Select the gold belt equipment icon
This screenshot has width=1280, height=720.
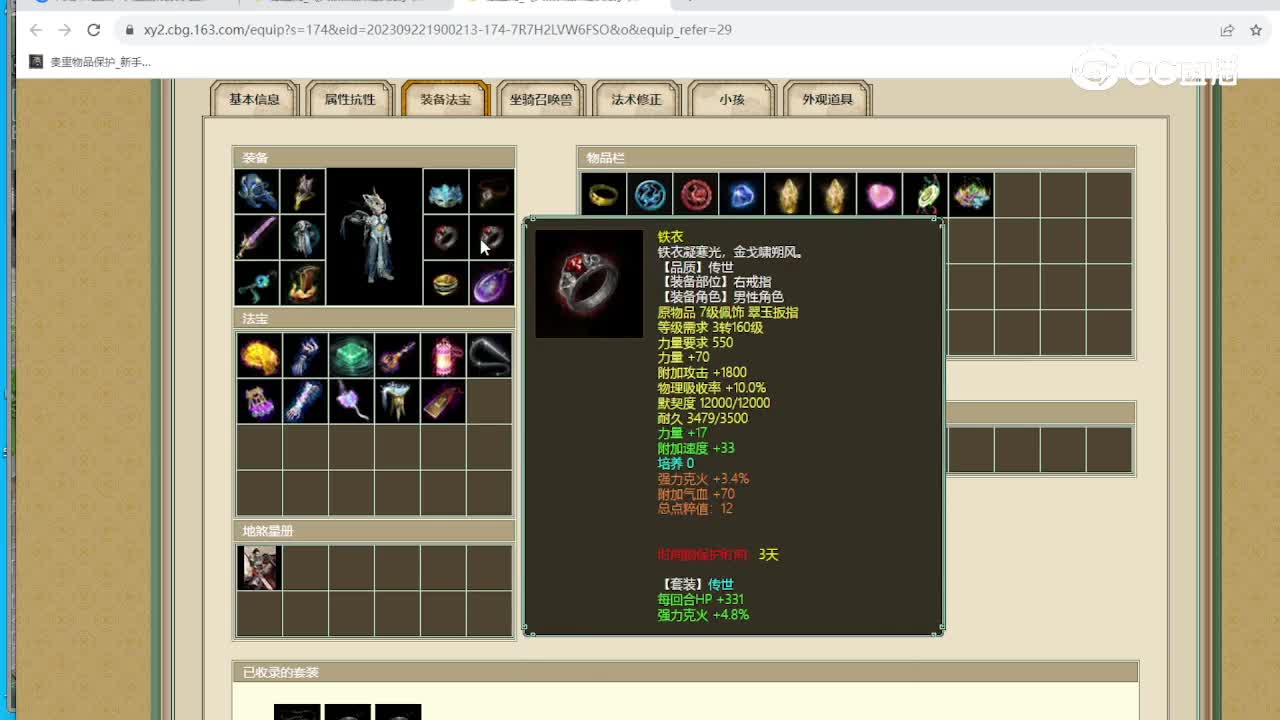point(445,283)
